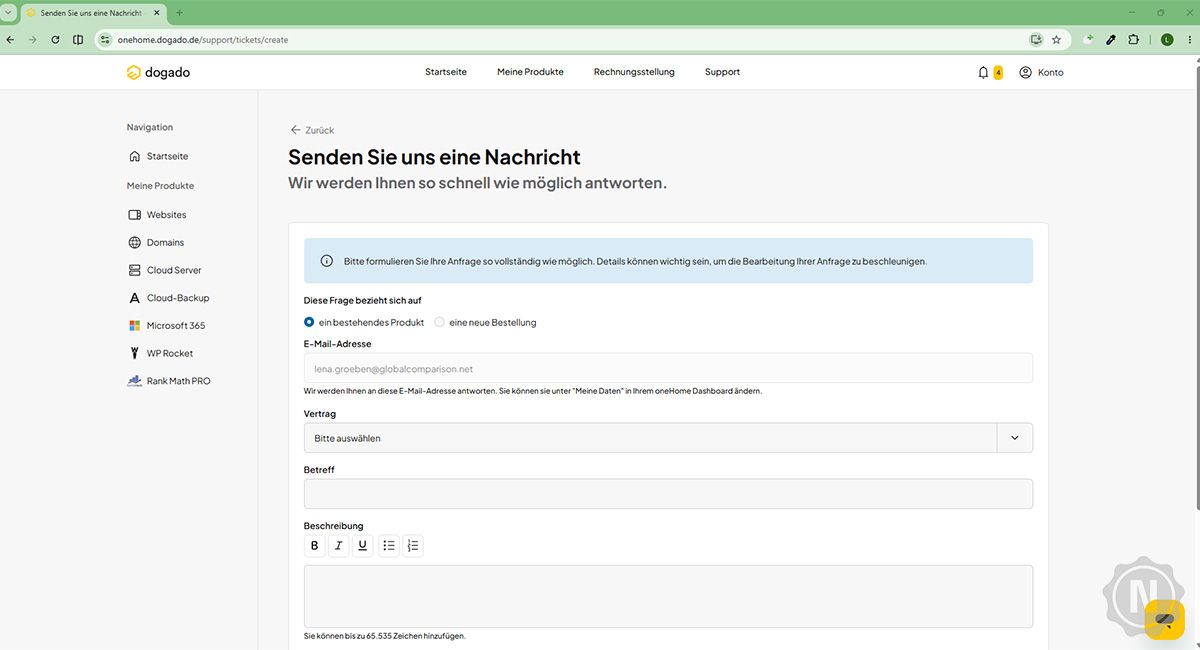The image size is (1200, 650).
Task: Open the yellow chat widget
Action: click(x=1164, y=620)
